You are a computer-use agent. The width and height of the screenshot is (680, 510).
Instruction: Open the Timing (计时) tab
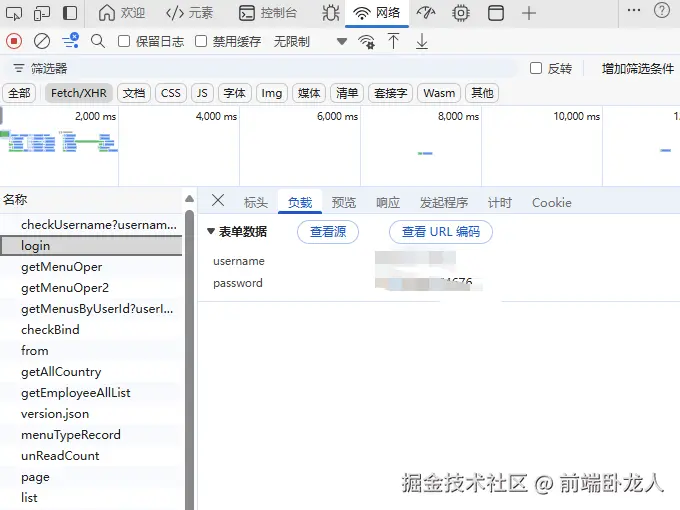[x=500, y=203]
